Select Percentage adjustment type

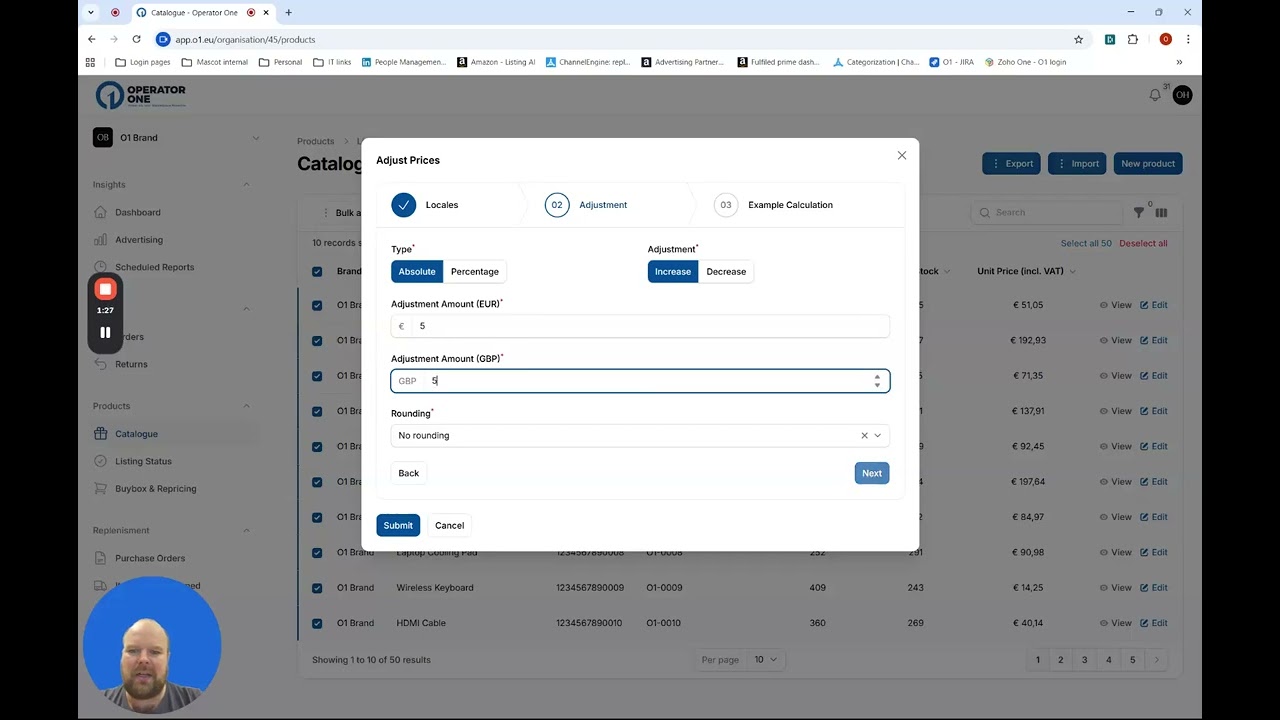[475, 272]
